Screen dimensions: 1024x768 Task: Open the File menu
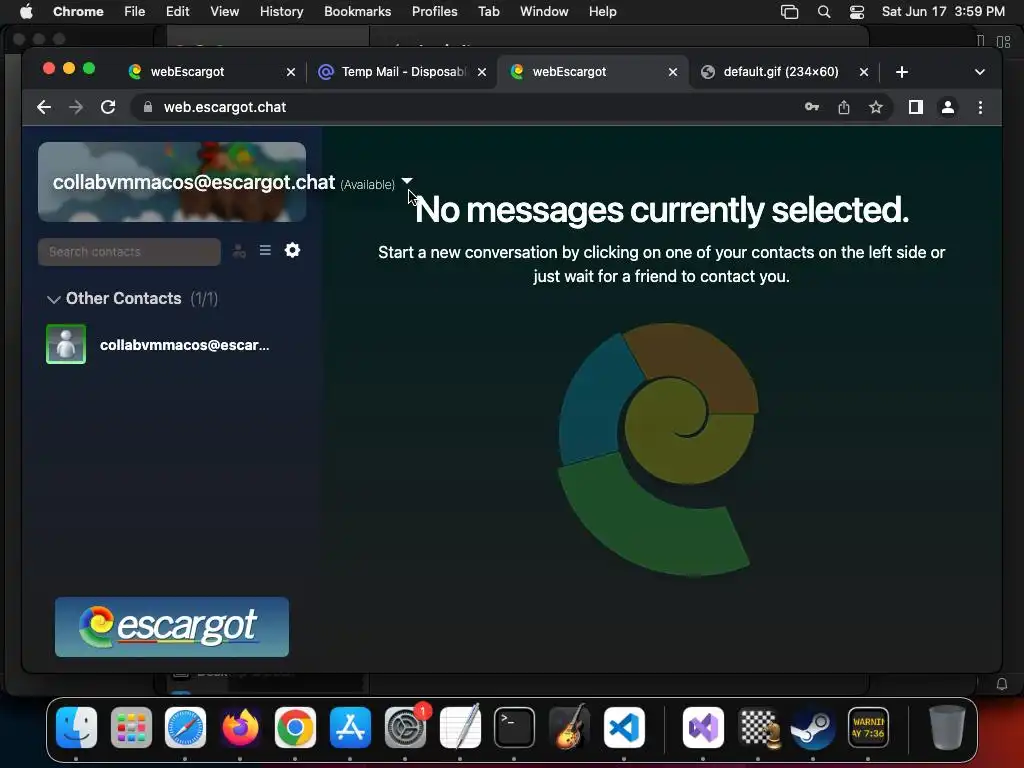click(x=135, y=11)
